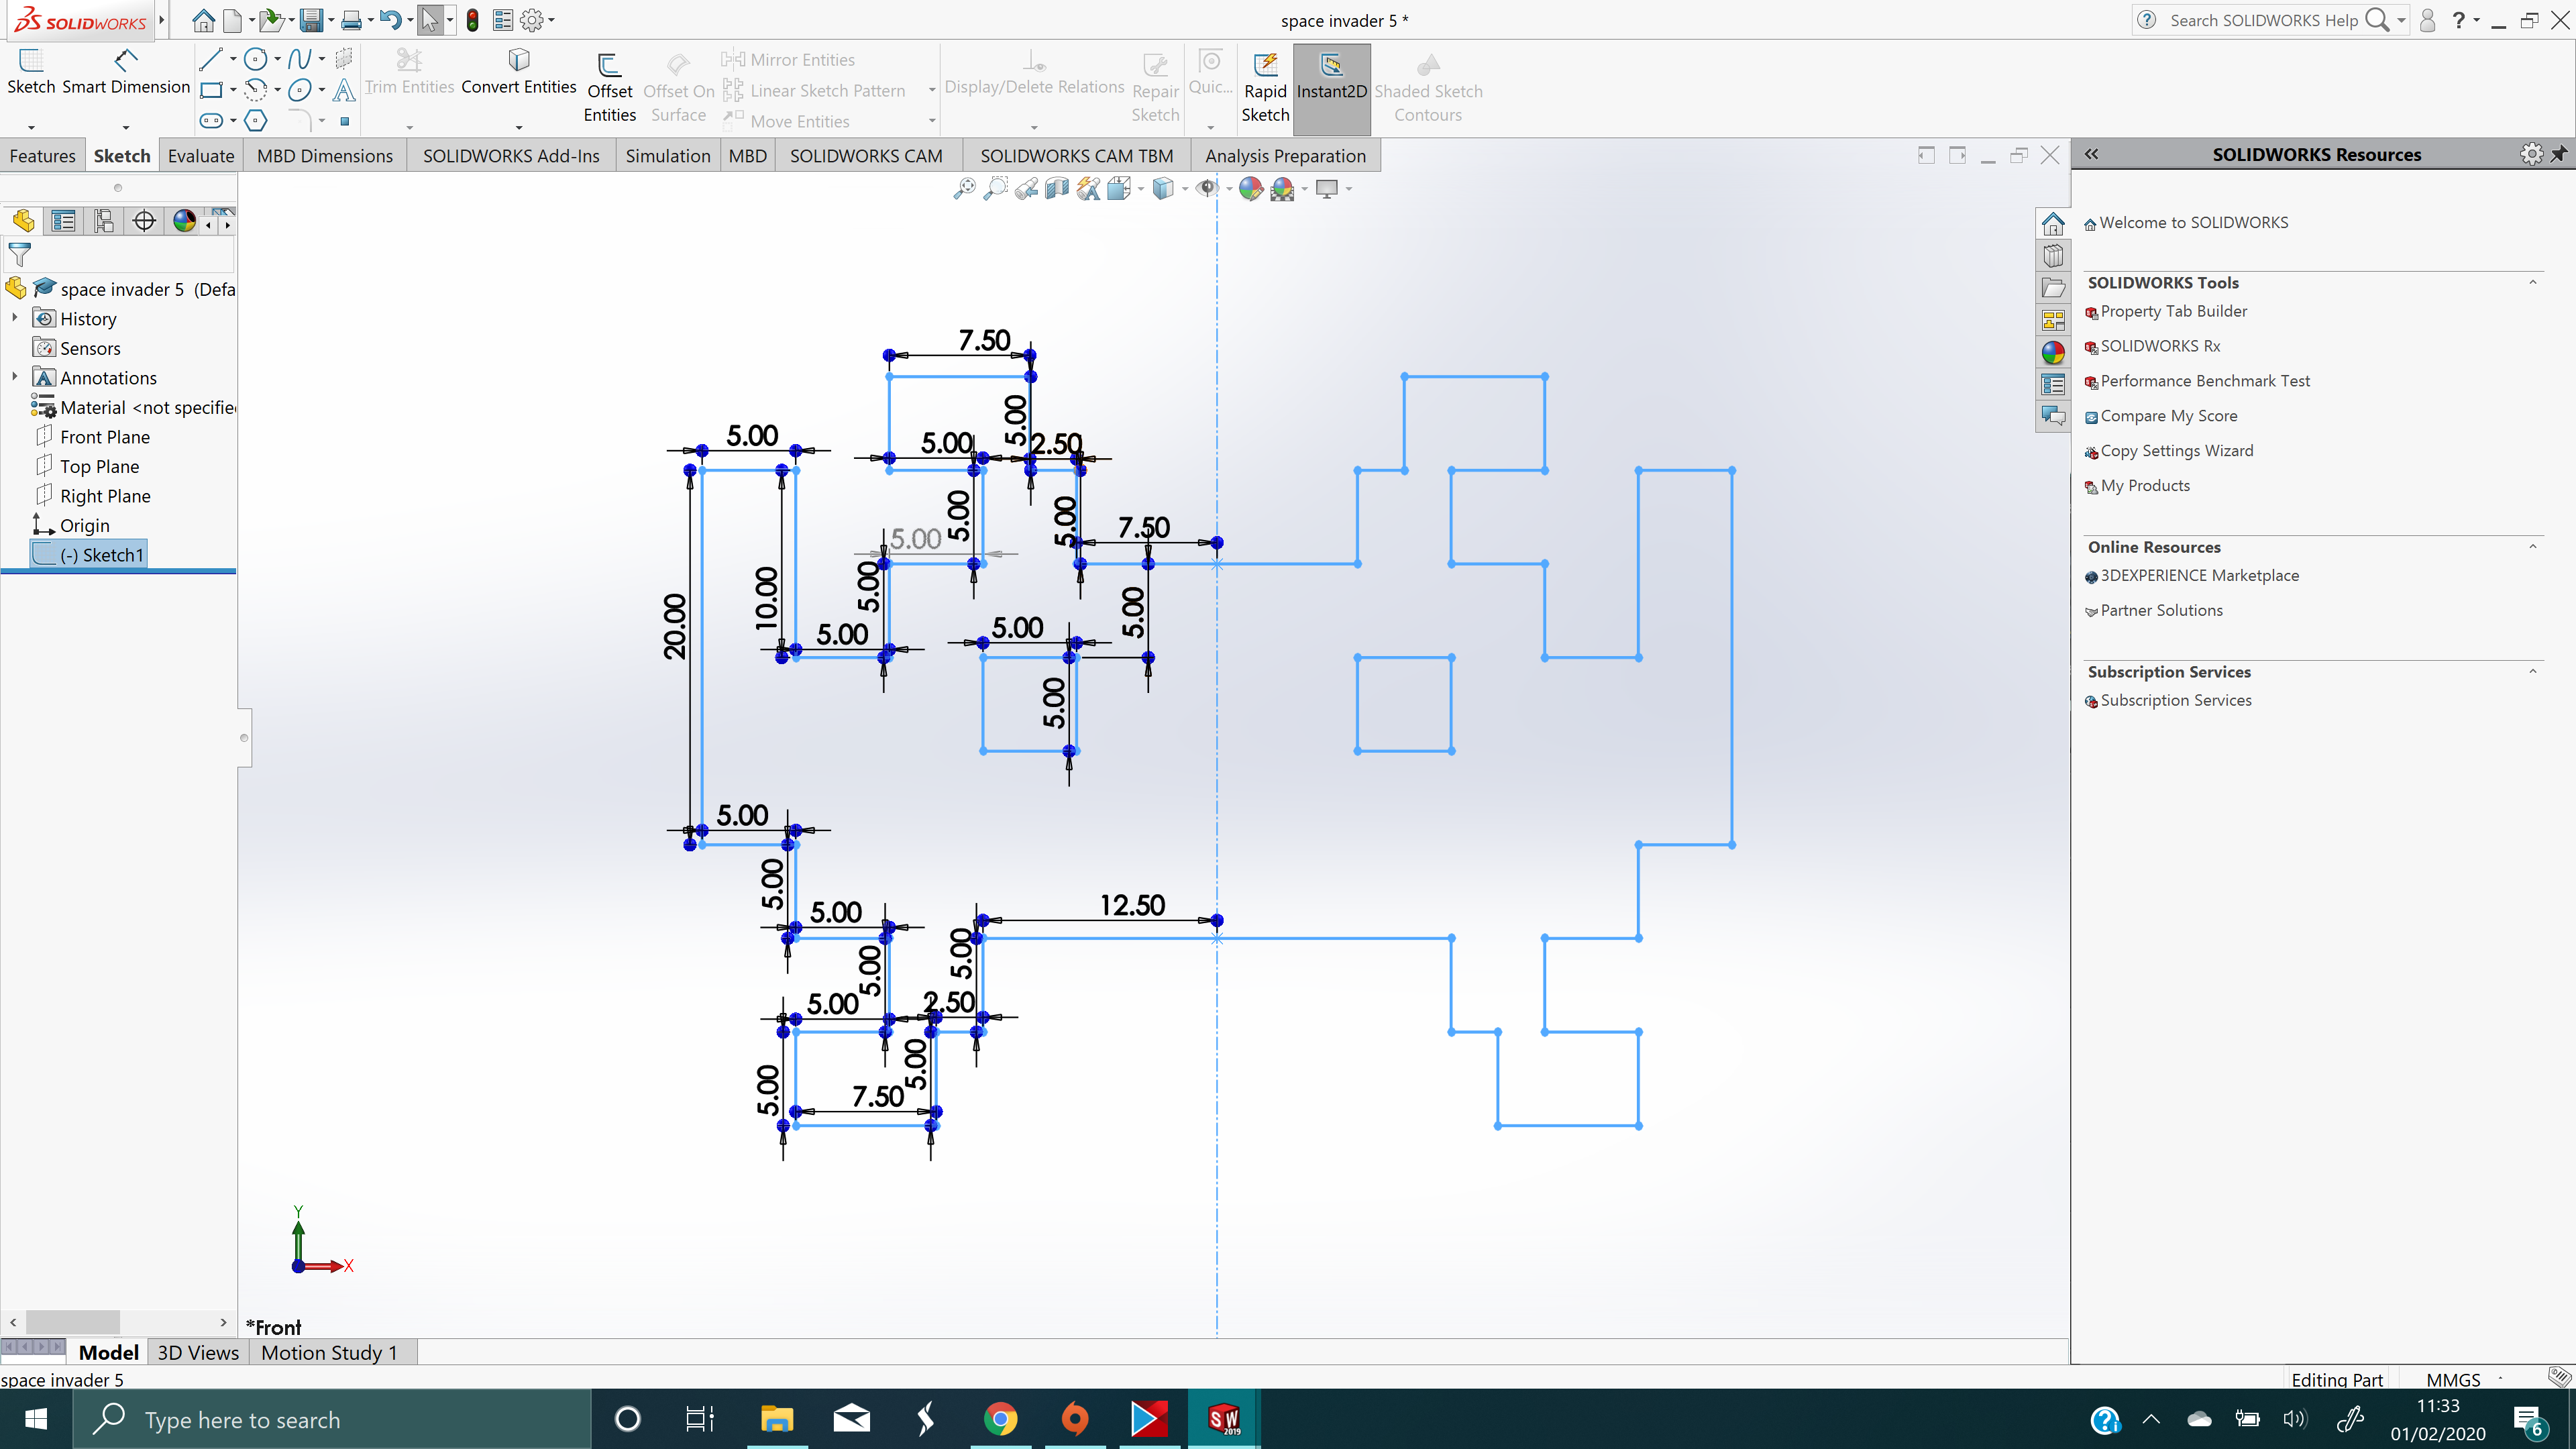2576x1449 pixels.
Task: Expand the History tree node
Action: point(15,318)
